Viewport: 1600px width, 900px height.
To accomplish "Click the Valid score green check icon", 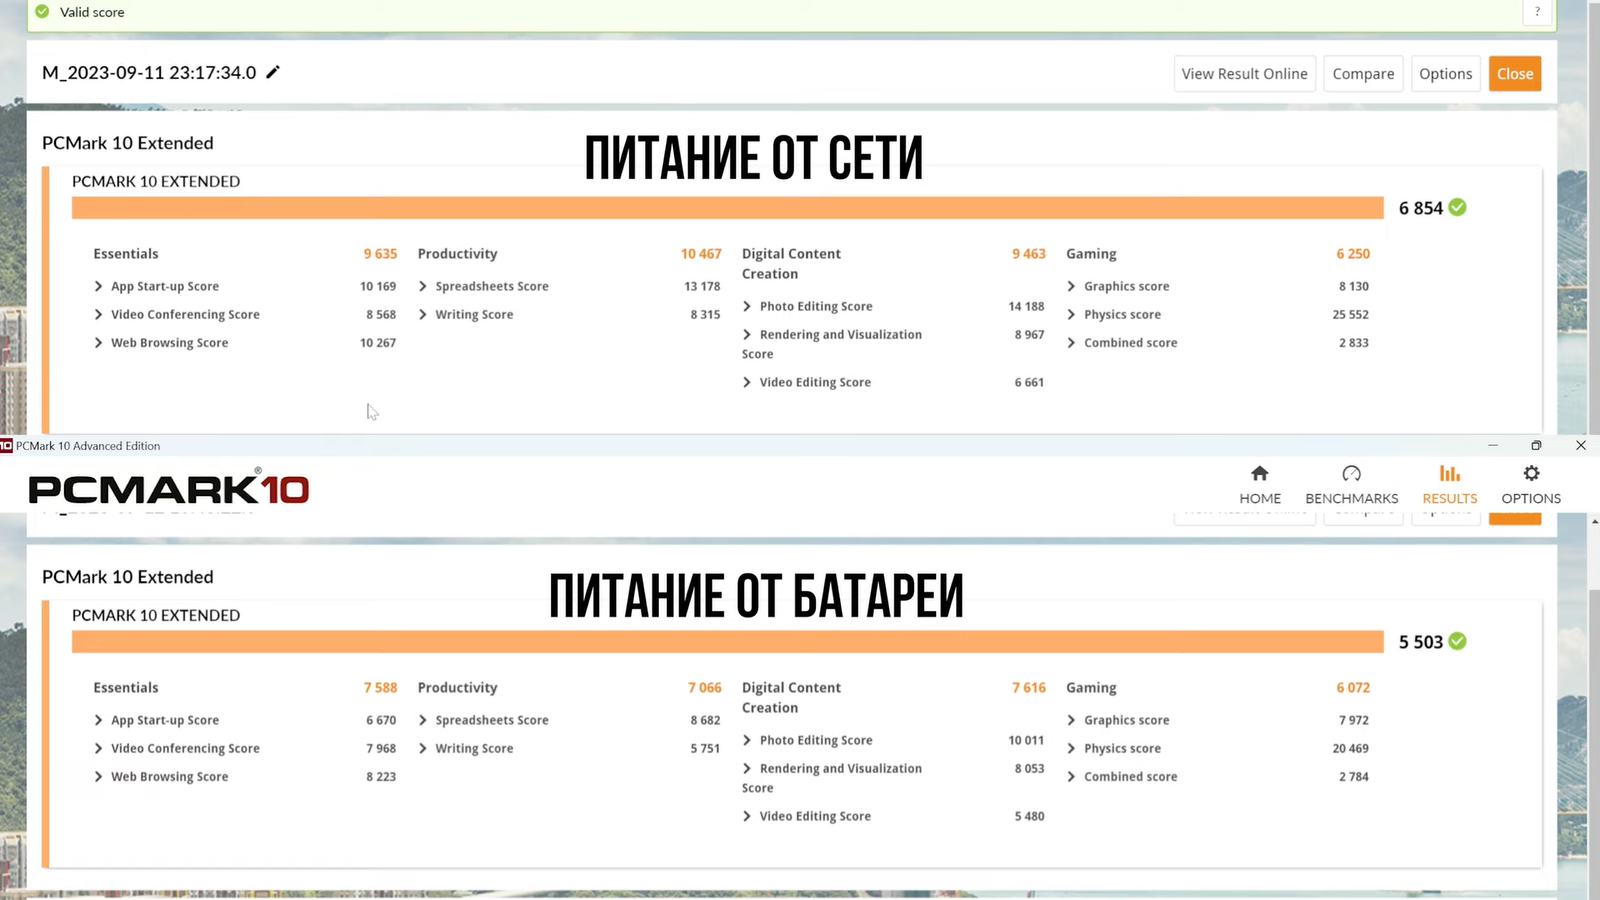I will (42, 12).
